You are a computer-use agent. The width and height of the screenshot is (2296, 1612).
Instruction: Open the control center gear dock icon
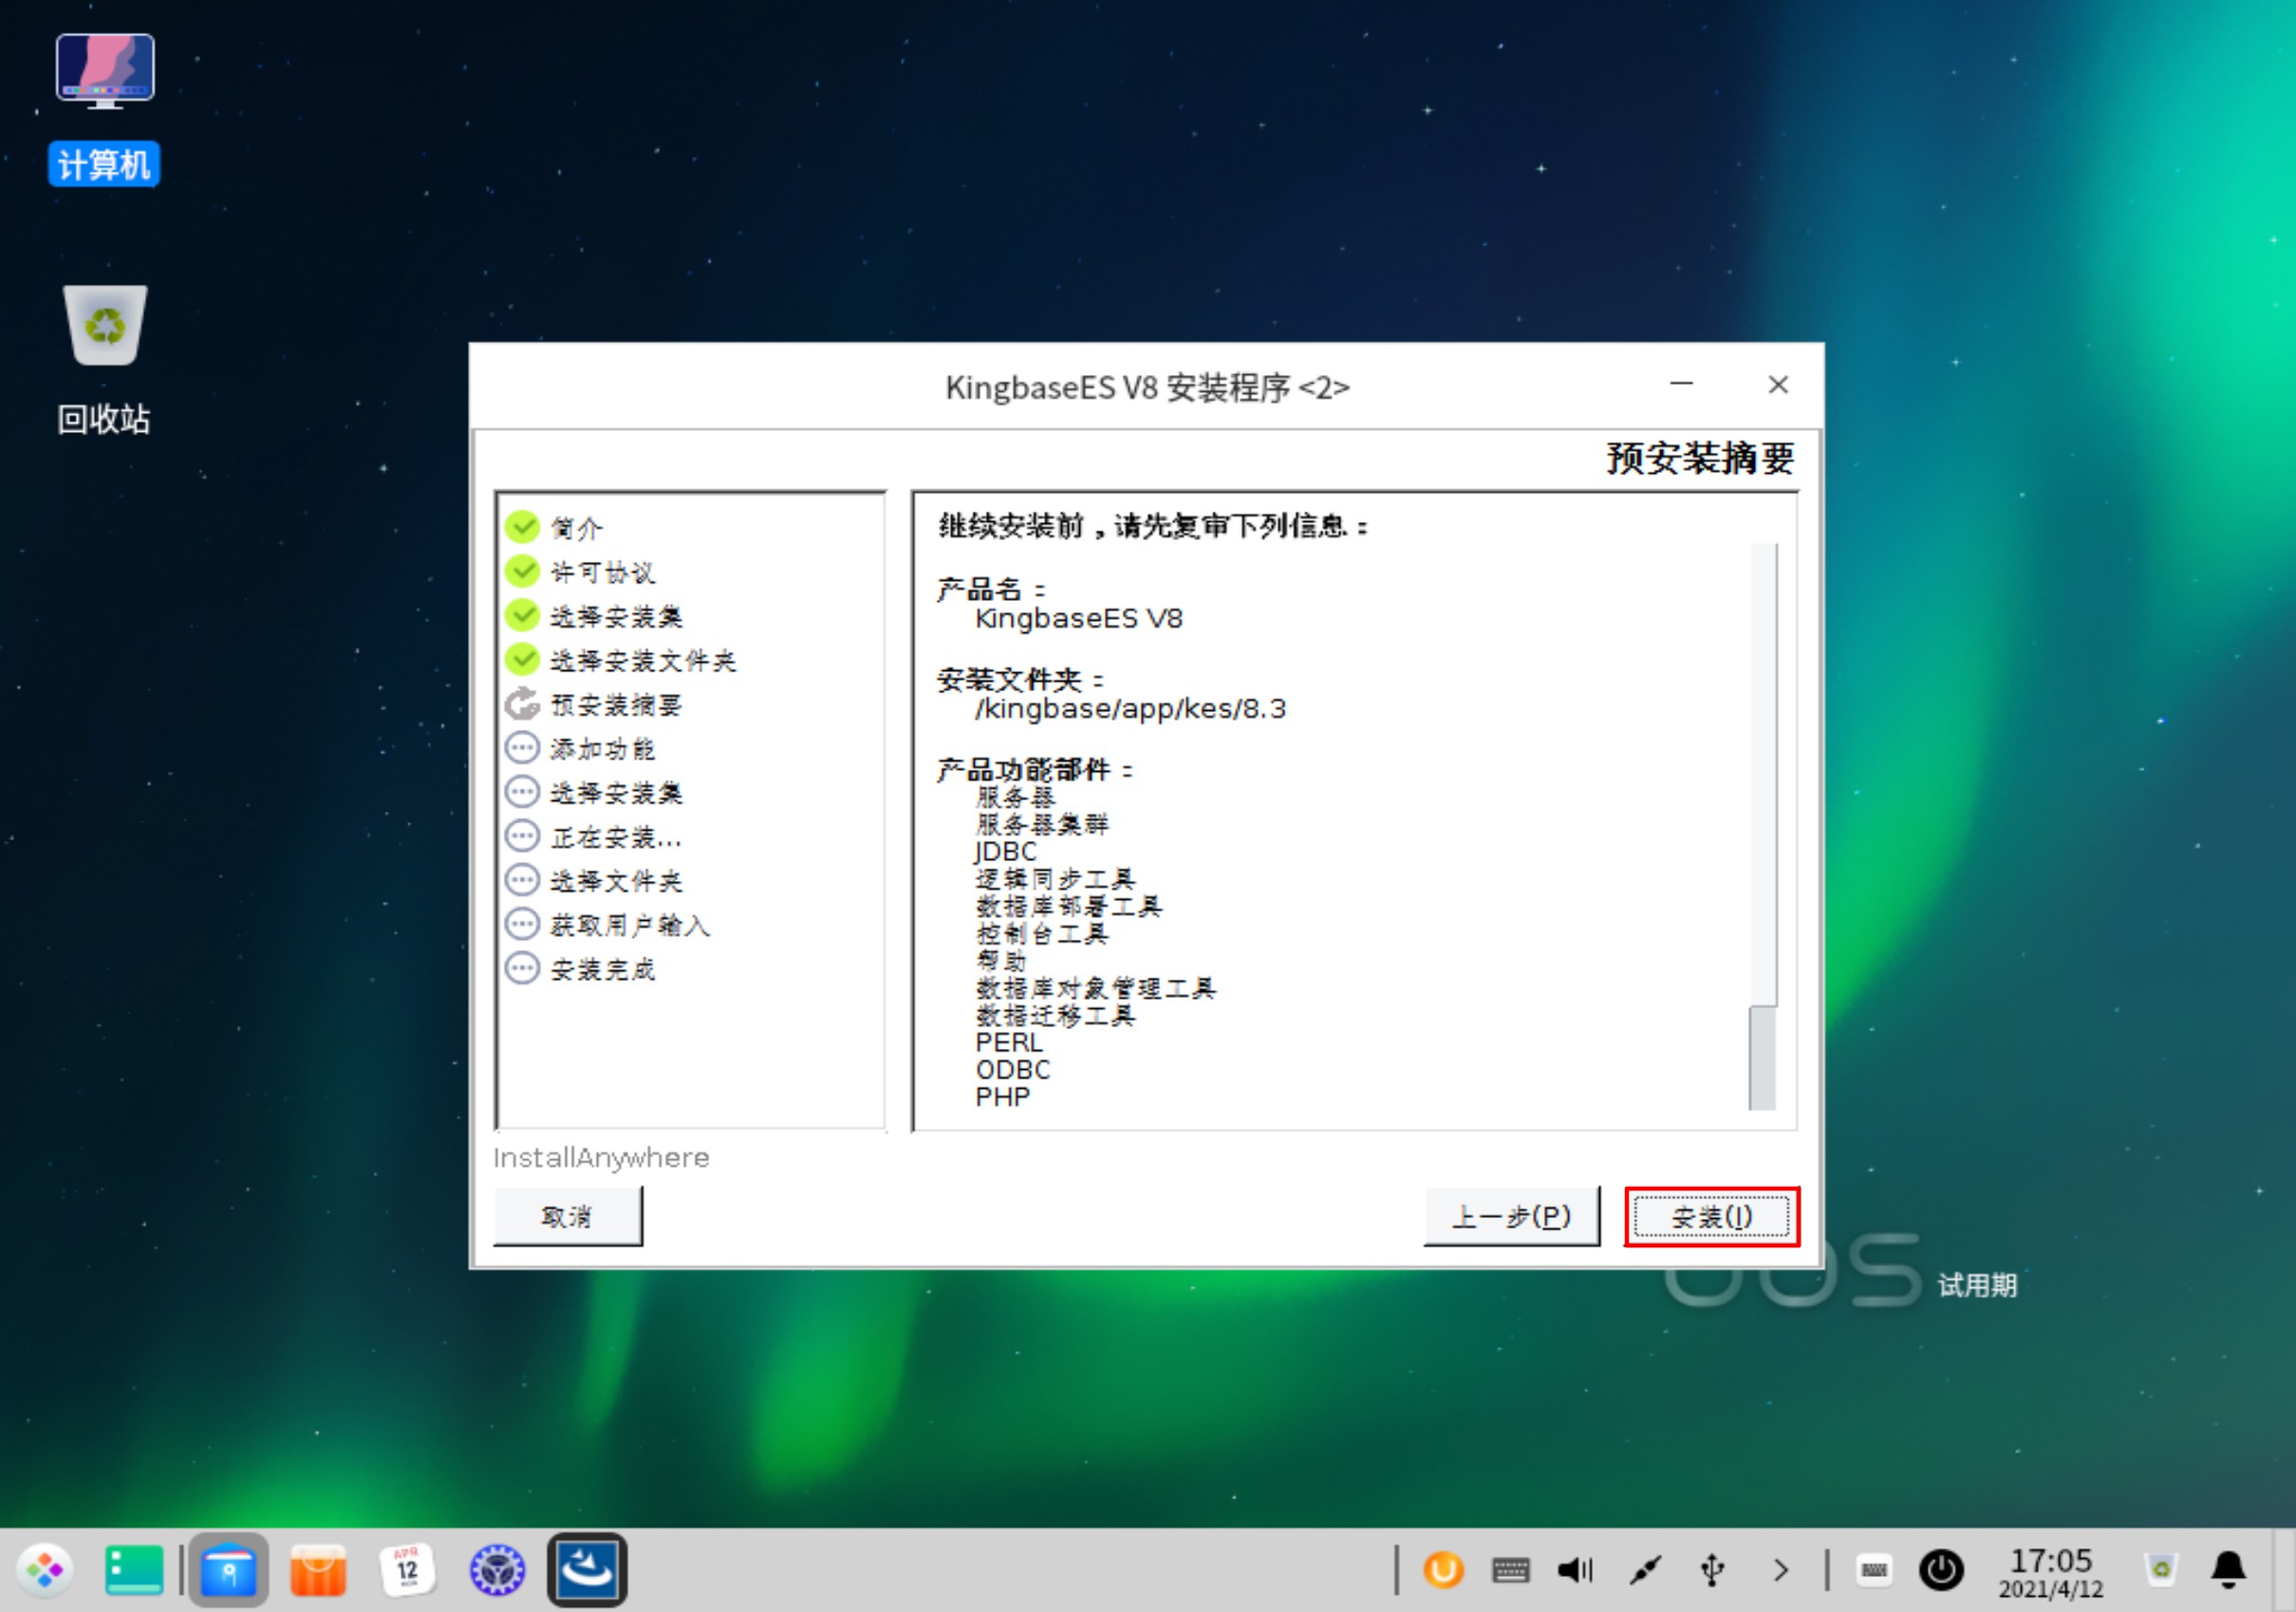497,1570
